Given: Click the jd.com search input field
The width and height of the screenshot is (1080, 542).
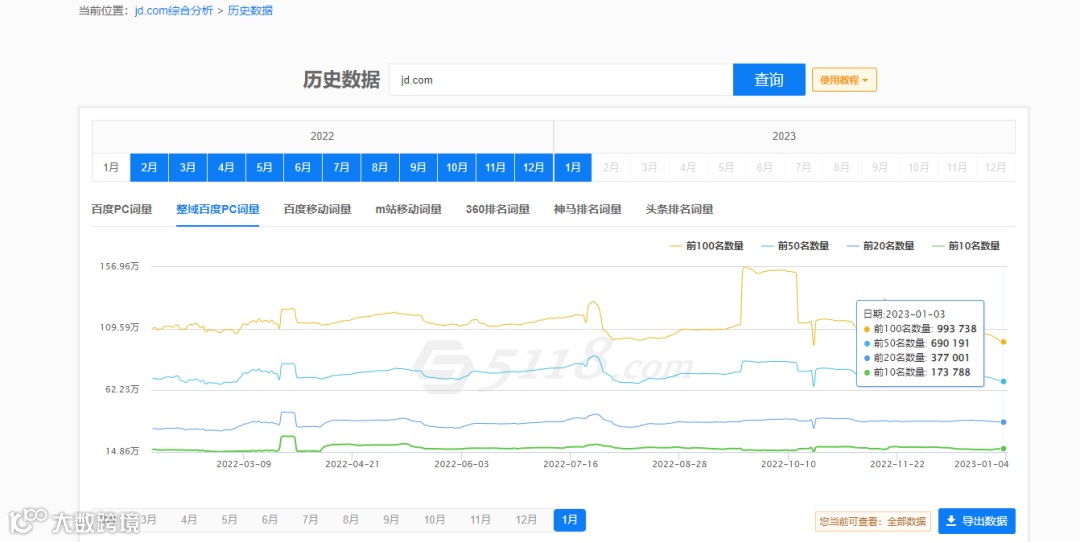Looking at the screenshot, I should click(561, 80).
